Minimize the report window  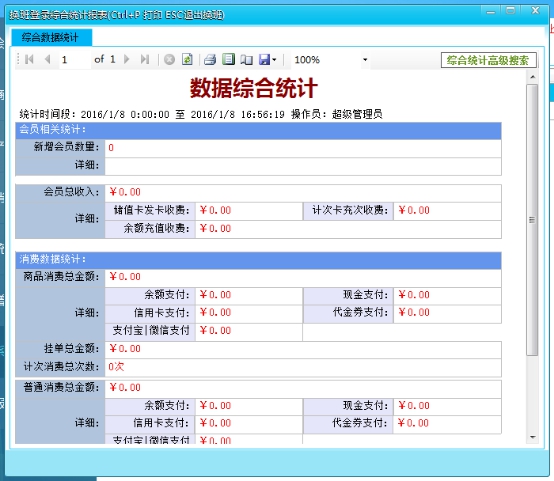pyautogui.click(x=491, y=12)
